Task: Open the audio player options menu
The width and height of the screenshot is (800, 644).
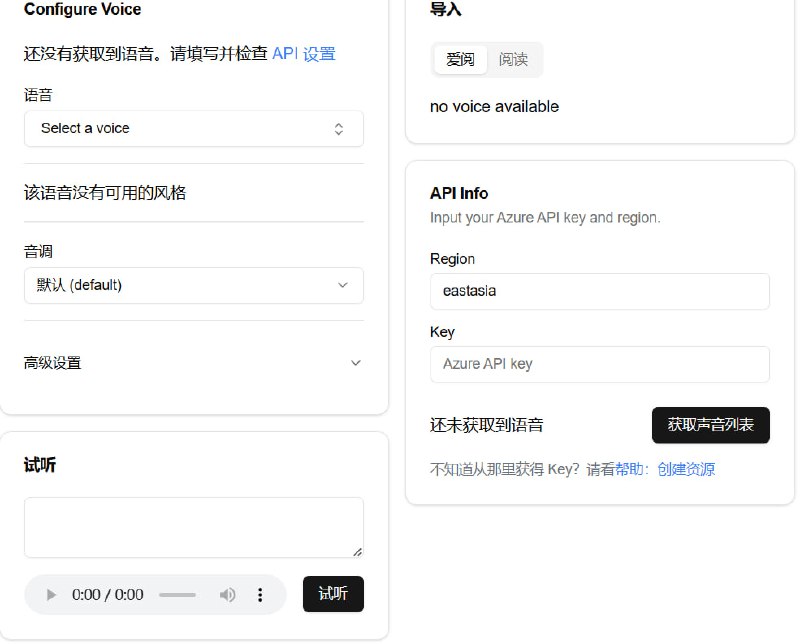Action: click(259, 594)
